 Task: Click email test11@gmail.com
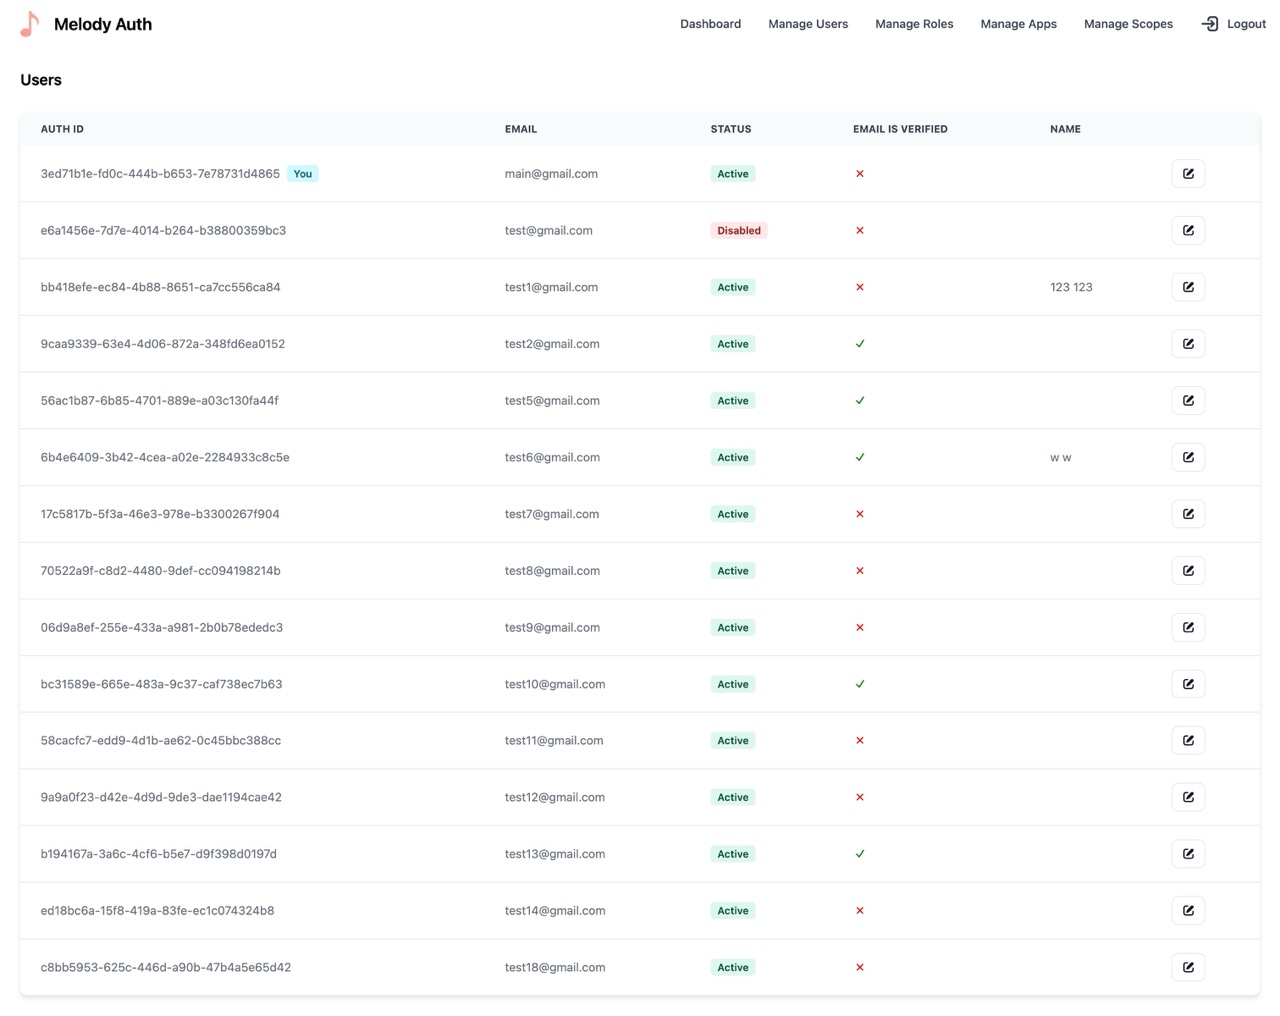coord(554,741)
